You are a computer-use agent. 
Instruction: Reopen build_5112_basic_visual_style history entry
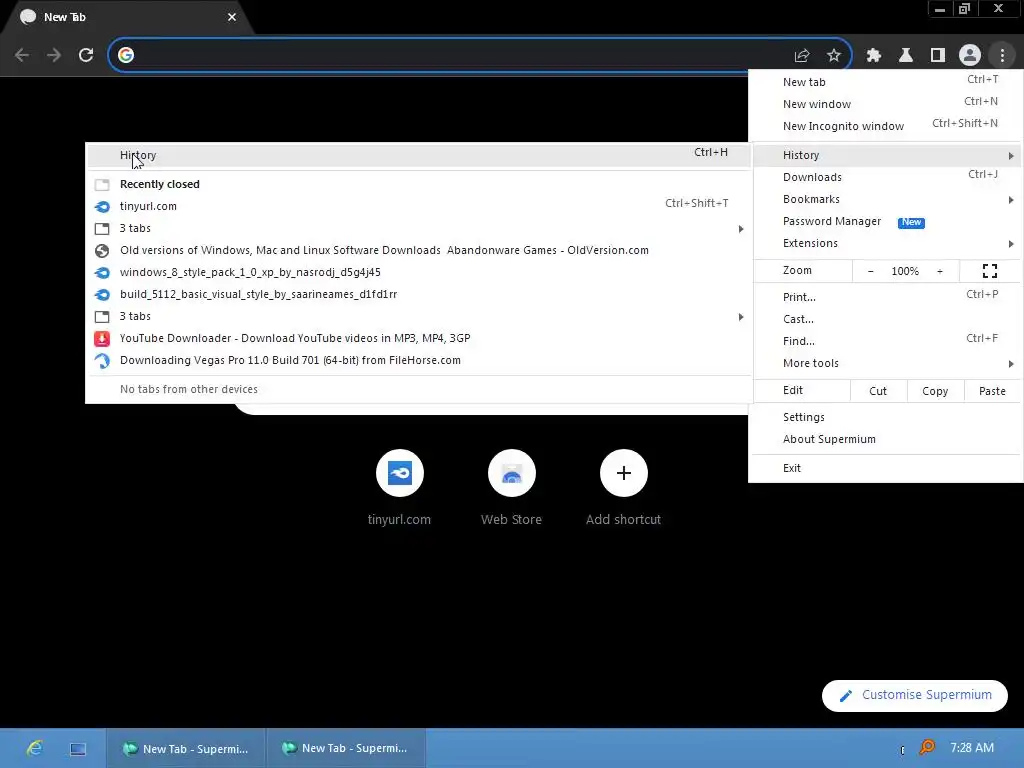(x=418, y=294)
